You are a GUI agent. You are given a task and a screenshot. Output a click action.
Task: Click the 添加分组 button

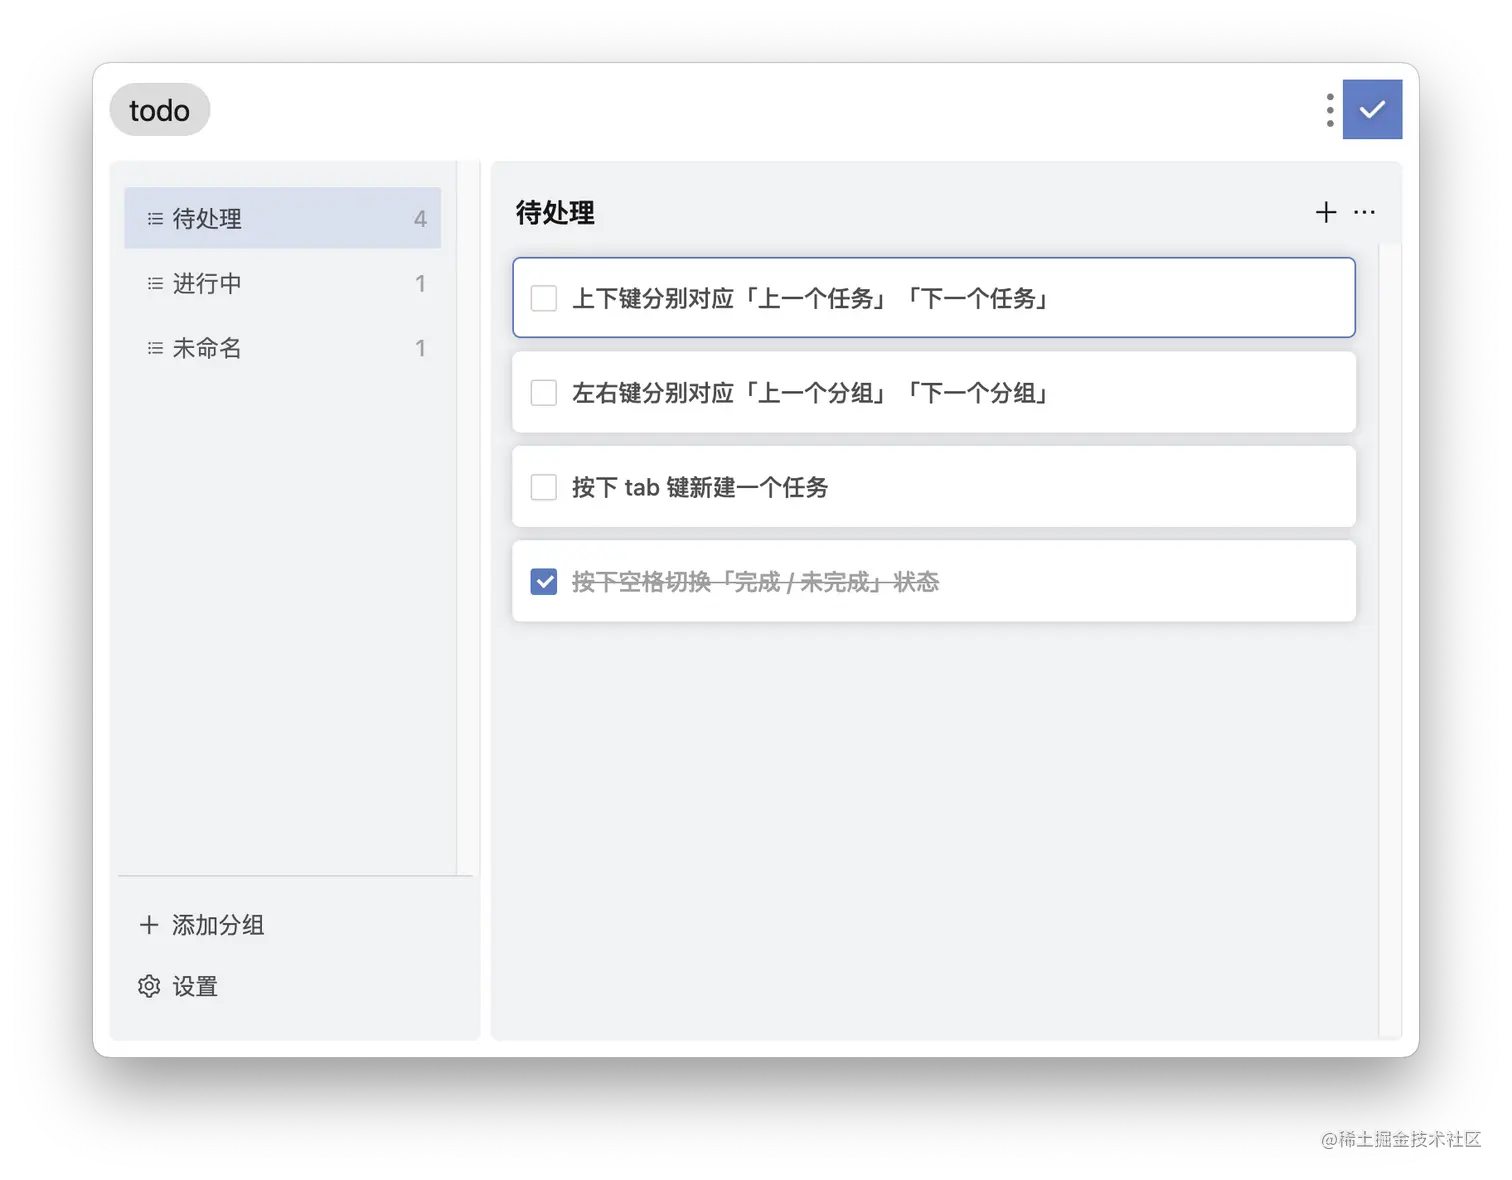coord(202,925)
